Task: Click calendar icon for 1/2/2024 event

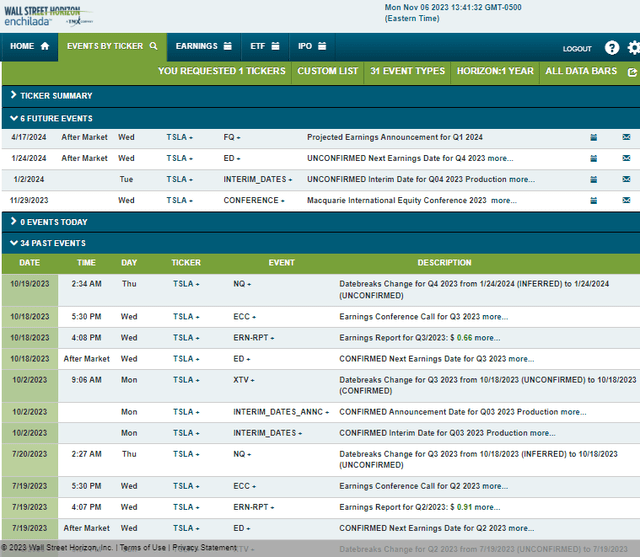Action: click(x=593, y=180)
